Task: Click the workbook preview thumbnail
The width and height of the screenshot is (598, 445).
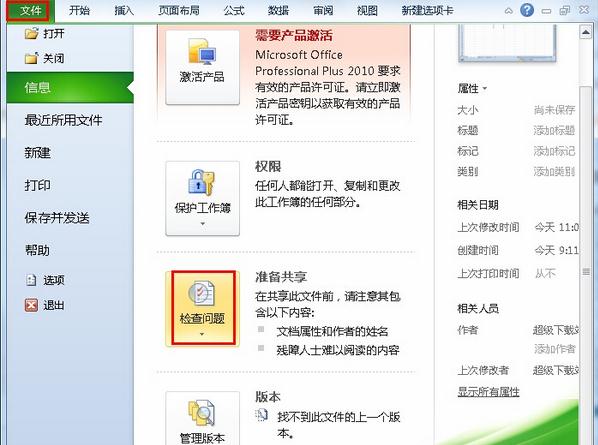Action: [x=507, y=43]
